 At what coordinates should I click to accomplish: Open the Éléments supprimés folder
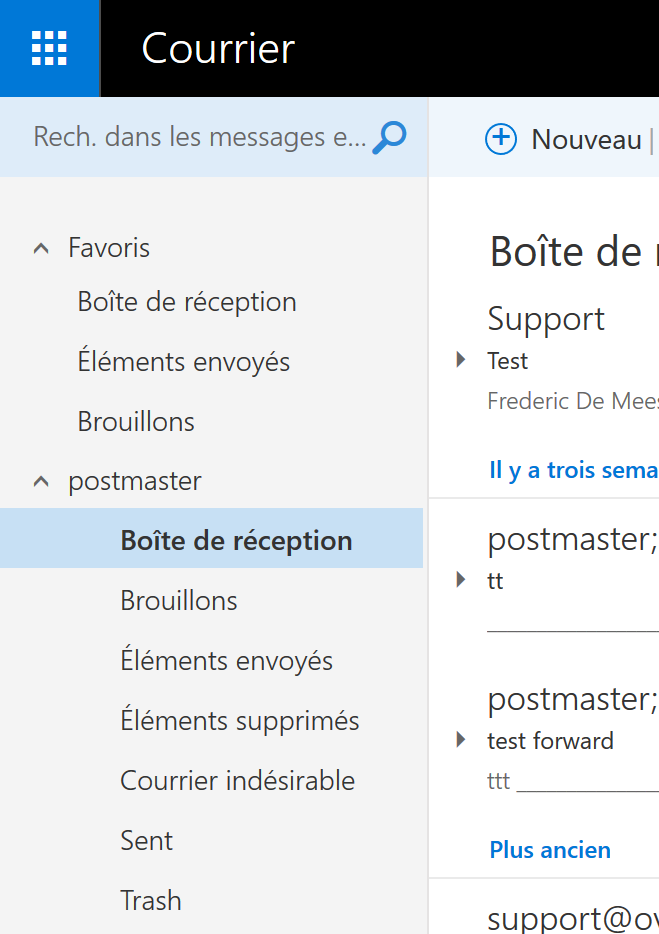pos(240,721)
